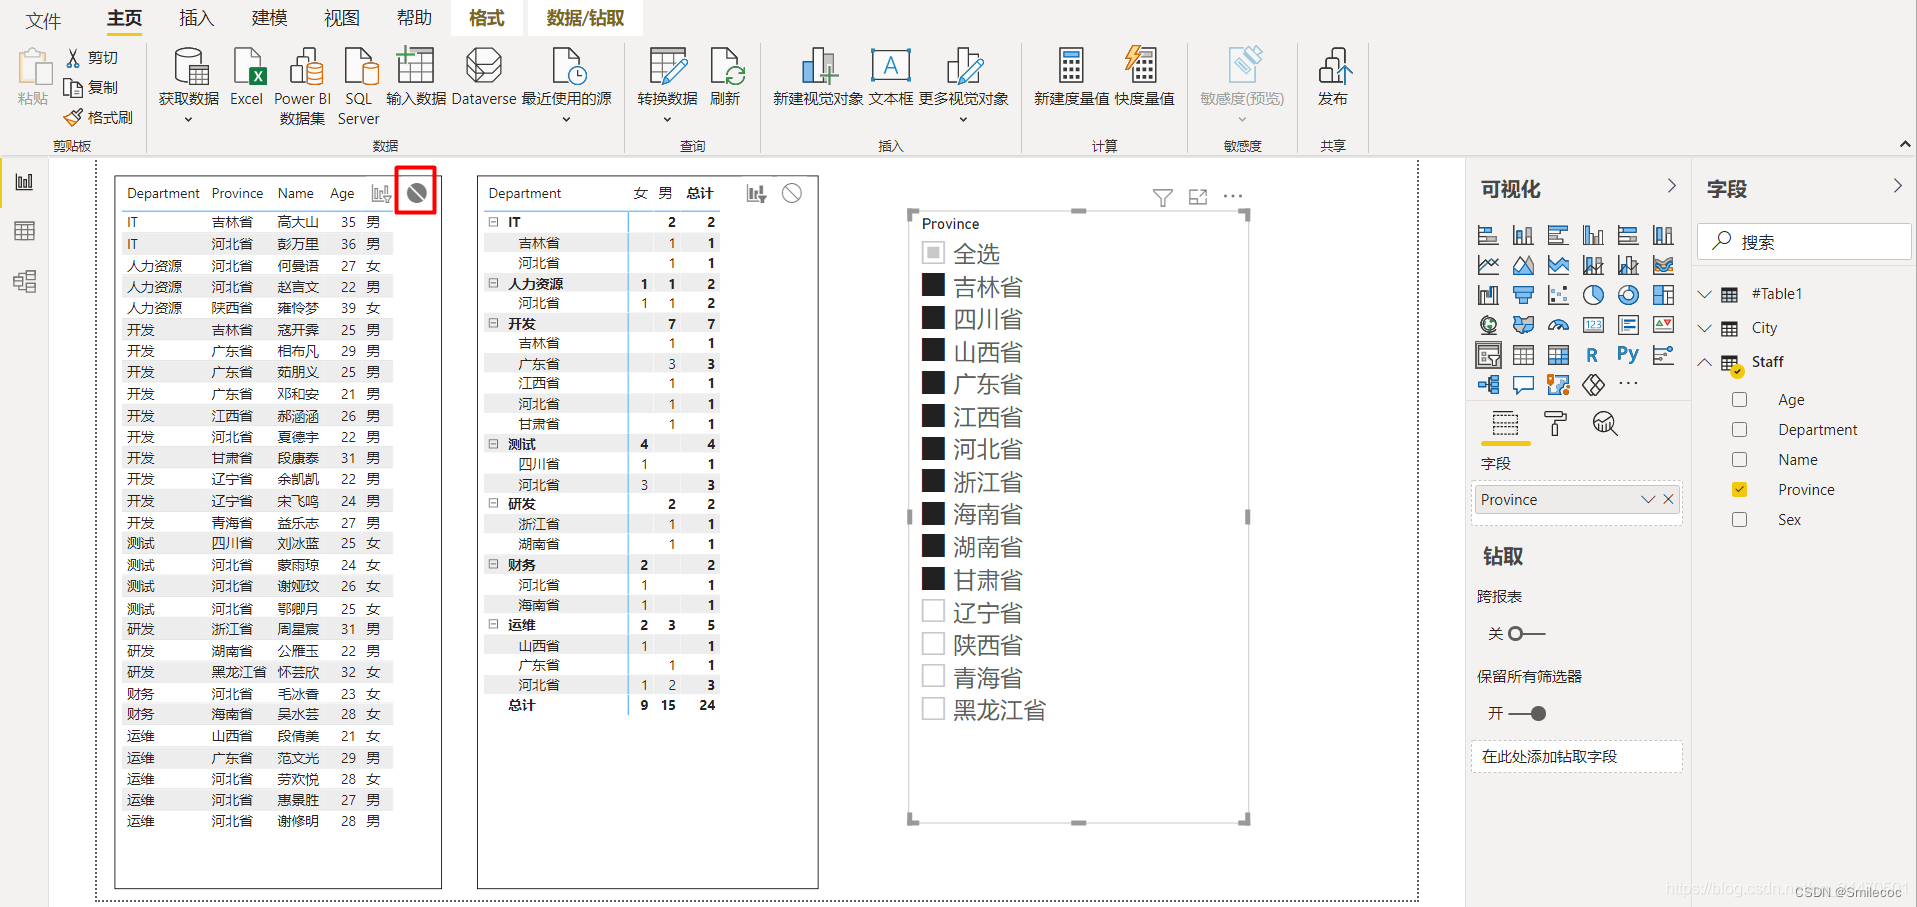Select the line chart visual
Image resolution: width=1917 pixels, height=907 pixels.
[x=1488, y=265]
